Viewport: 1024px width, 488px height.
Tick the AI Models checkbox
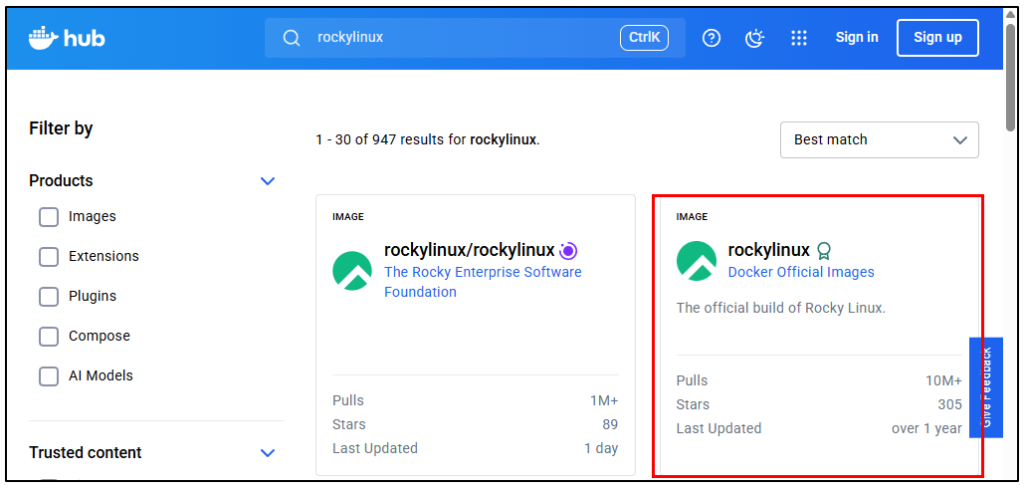pyautogui.click(x=48, y=377)
